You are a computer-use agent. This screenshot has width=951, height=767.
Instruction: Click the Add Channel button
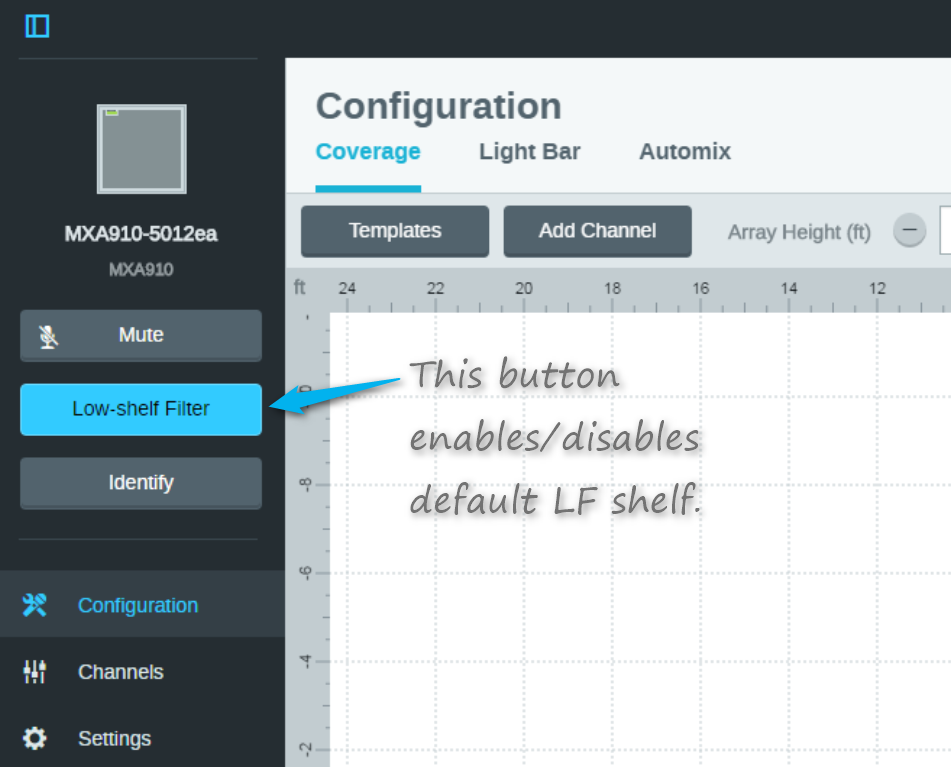(597, 231)
